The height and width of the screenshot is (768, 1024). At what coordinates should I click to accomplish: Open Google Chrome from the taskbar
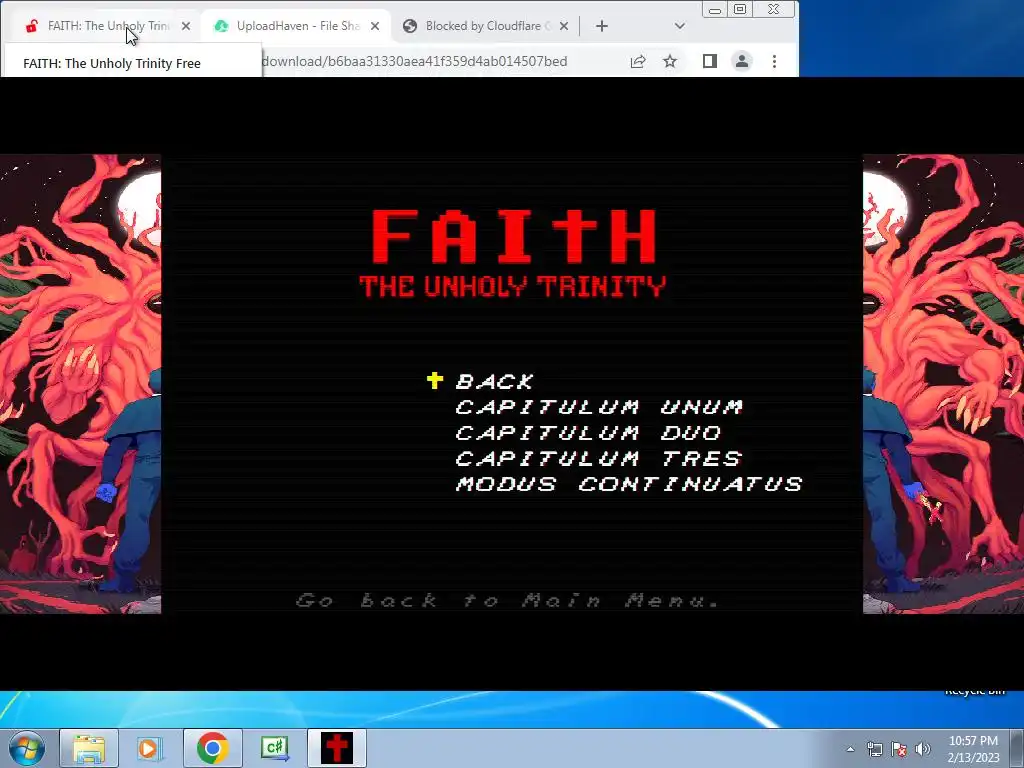(212, 748)
